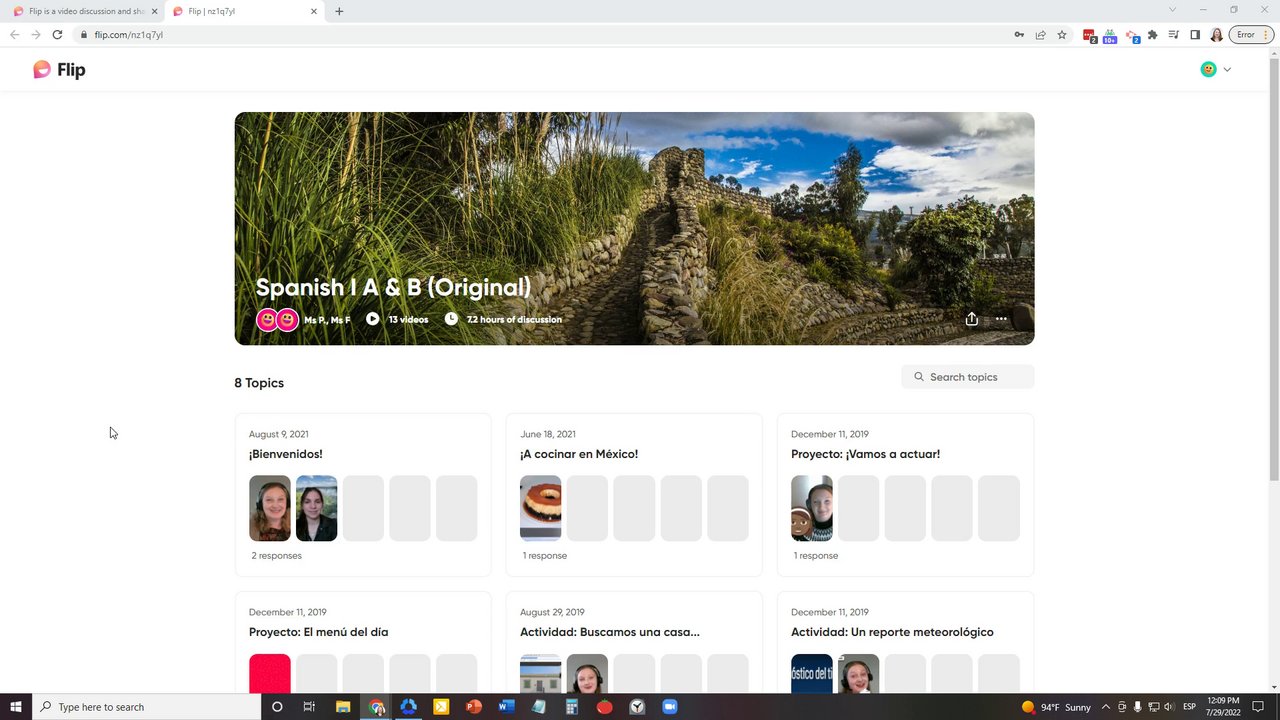1280x720 pixels.
Task: Click the Chrome profile avatar
Action: pyautogui.click(x=1216, y=34)
